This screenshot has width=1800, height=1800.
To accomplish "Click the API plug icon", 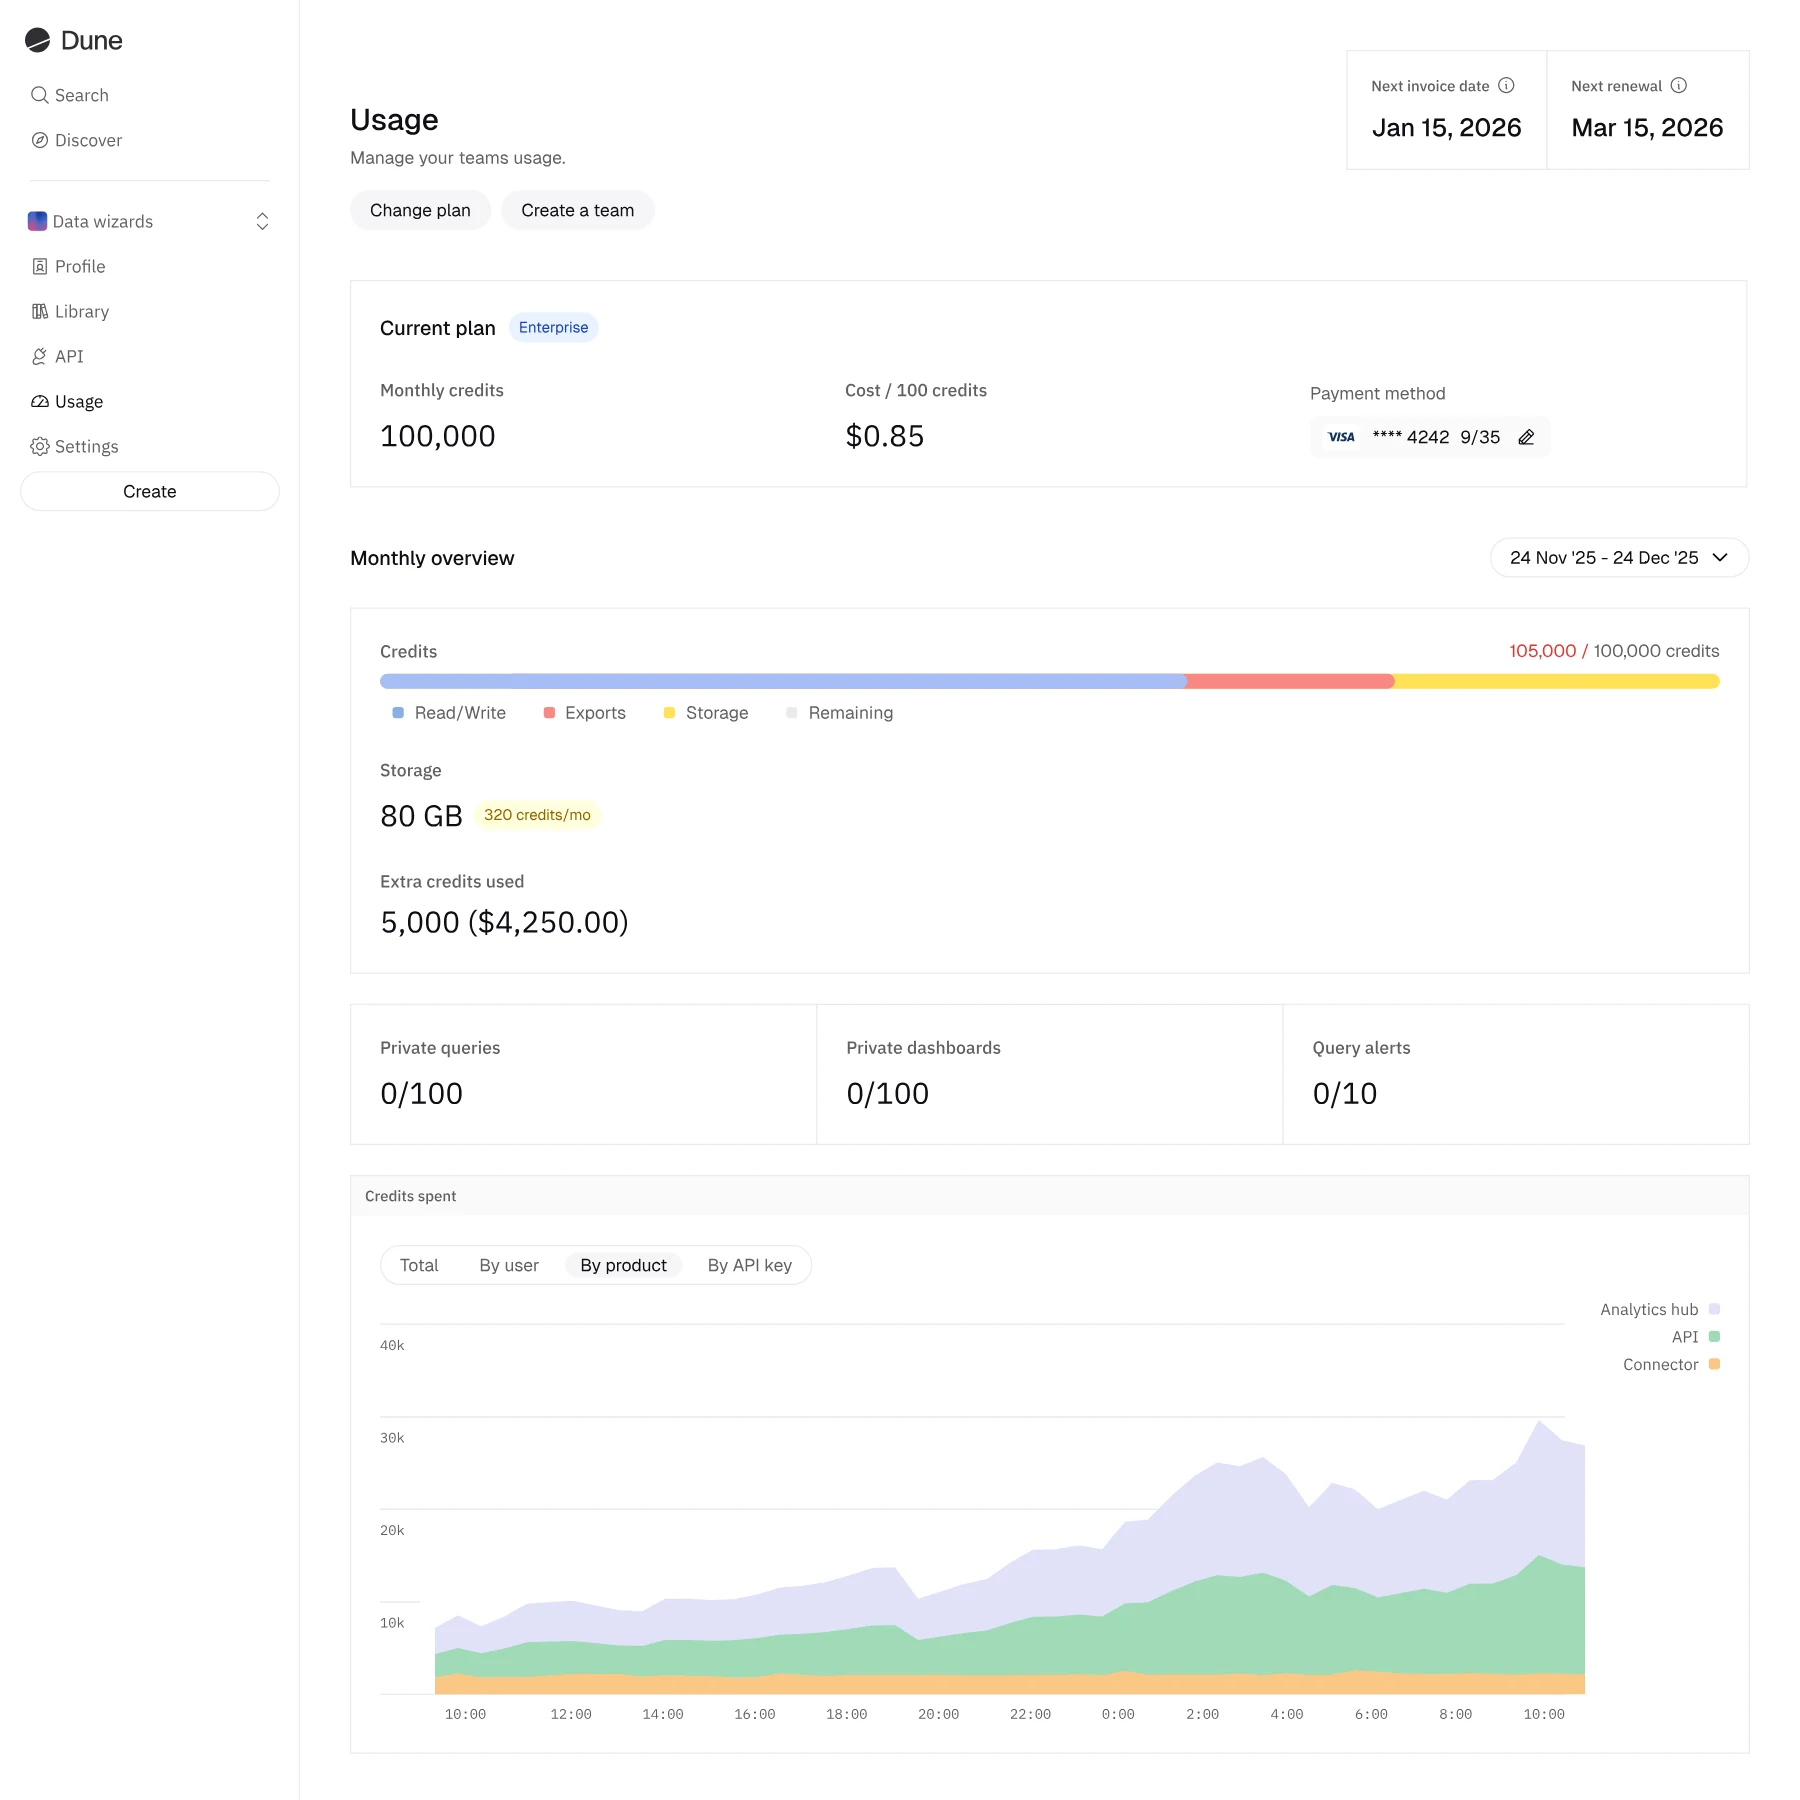I will (40, 356).
